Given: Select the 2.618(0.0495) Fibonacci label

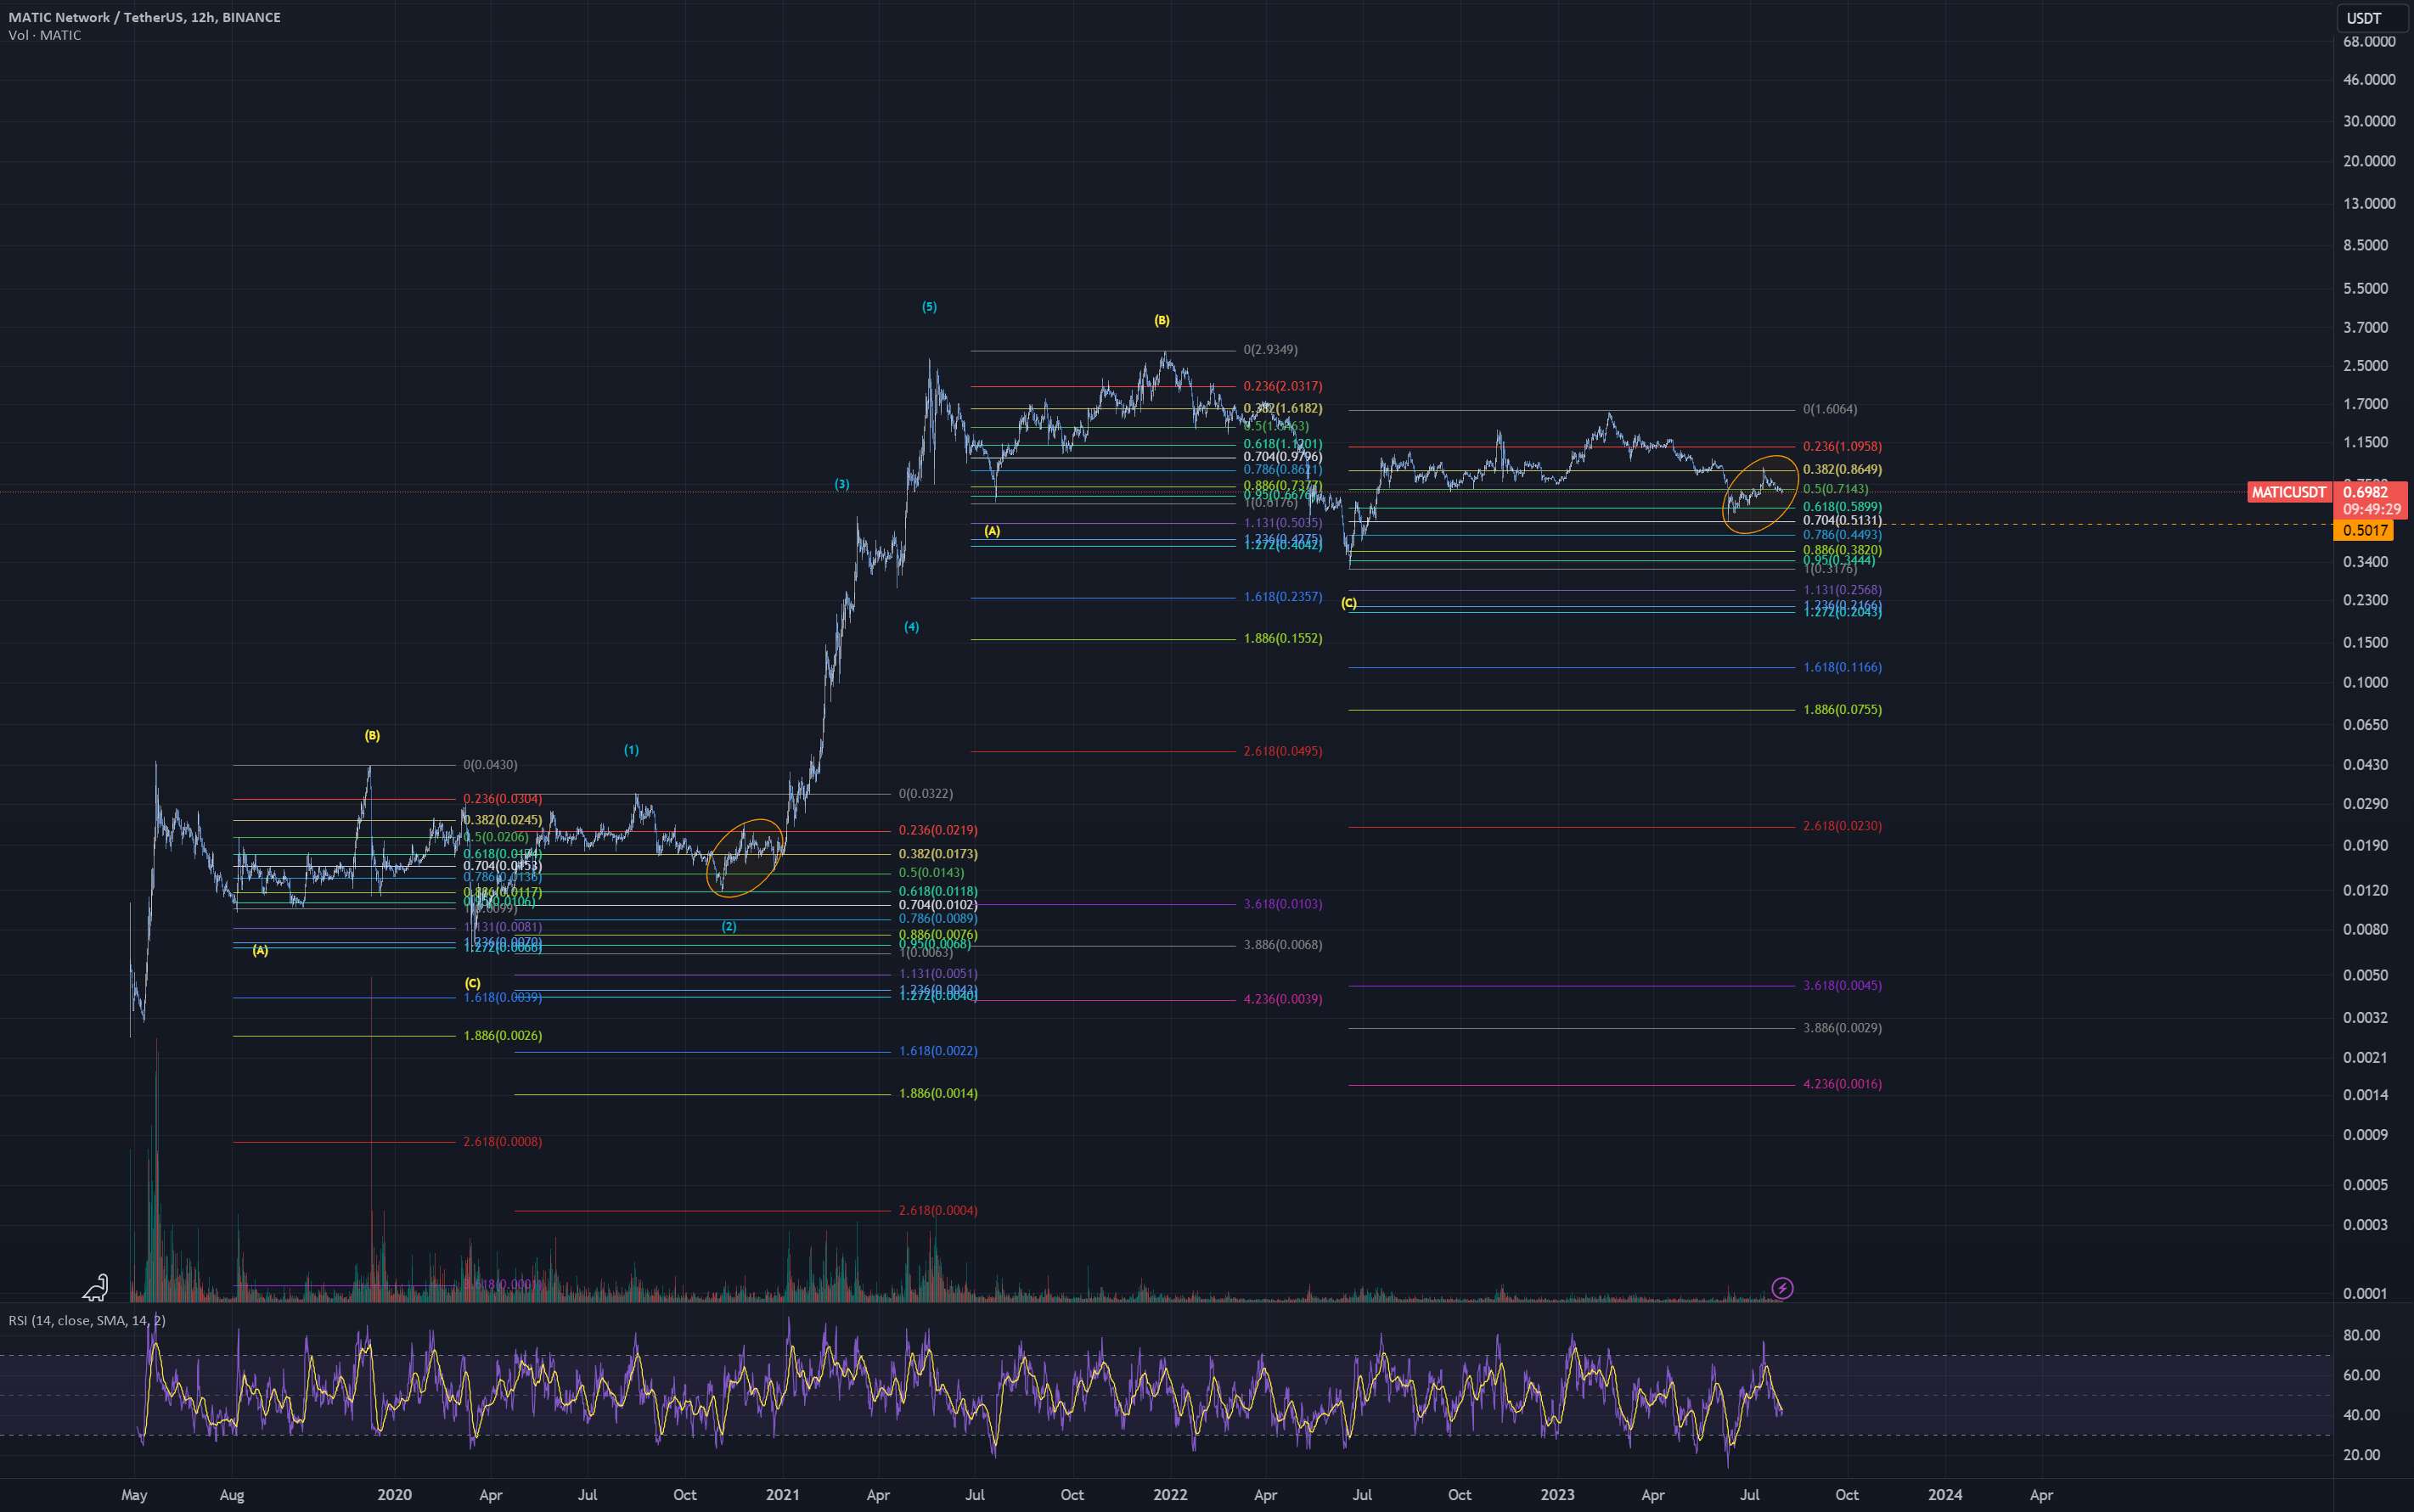Looking at the screenshot, I should click(x=1283, y=751).
